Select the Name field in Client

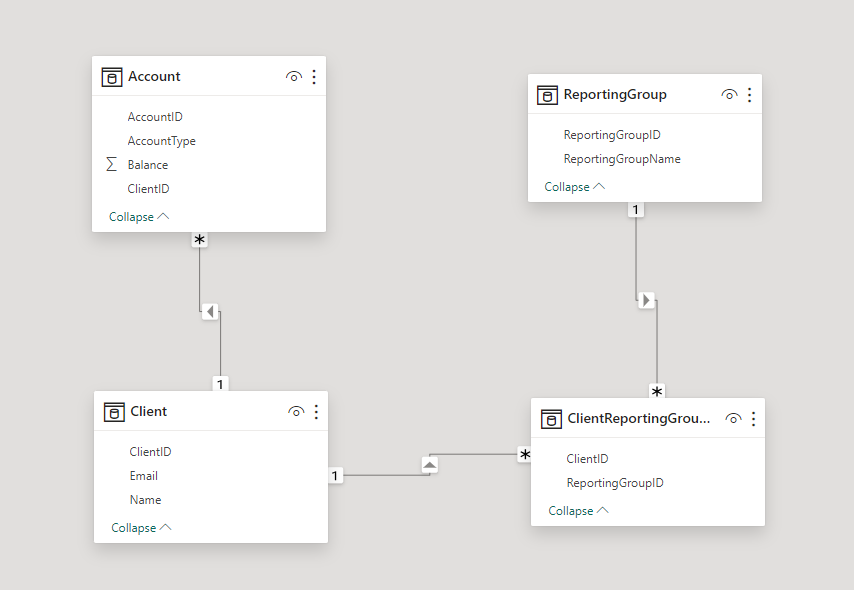(145, 500)
